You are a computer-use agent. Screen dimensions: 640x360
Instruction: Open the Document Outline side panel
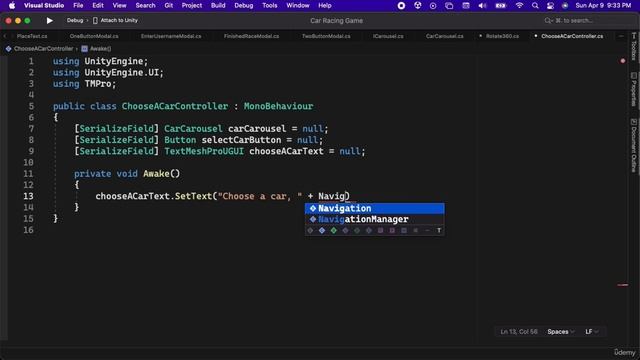pyautogui.click(x=633, y=145)
